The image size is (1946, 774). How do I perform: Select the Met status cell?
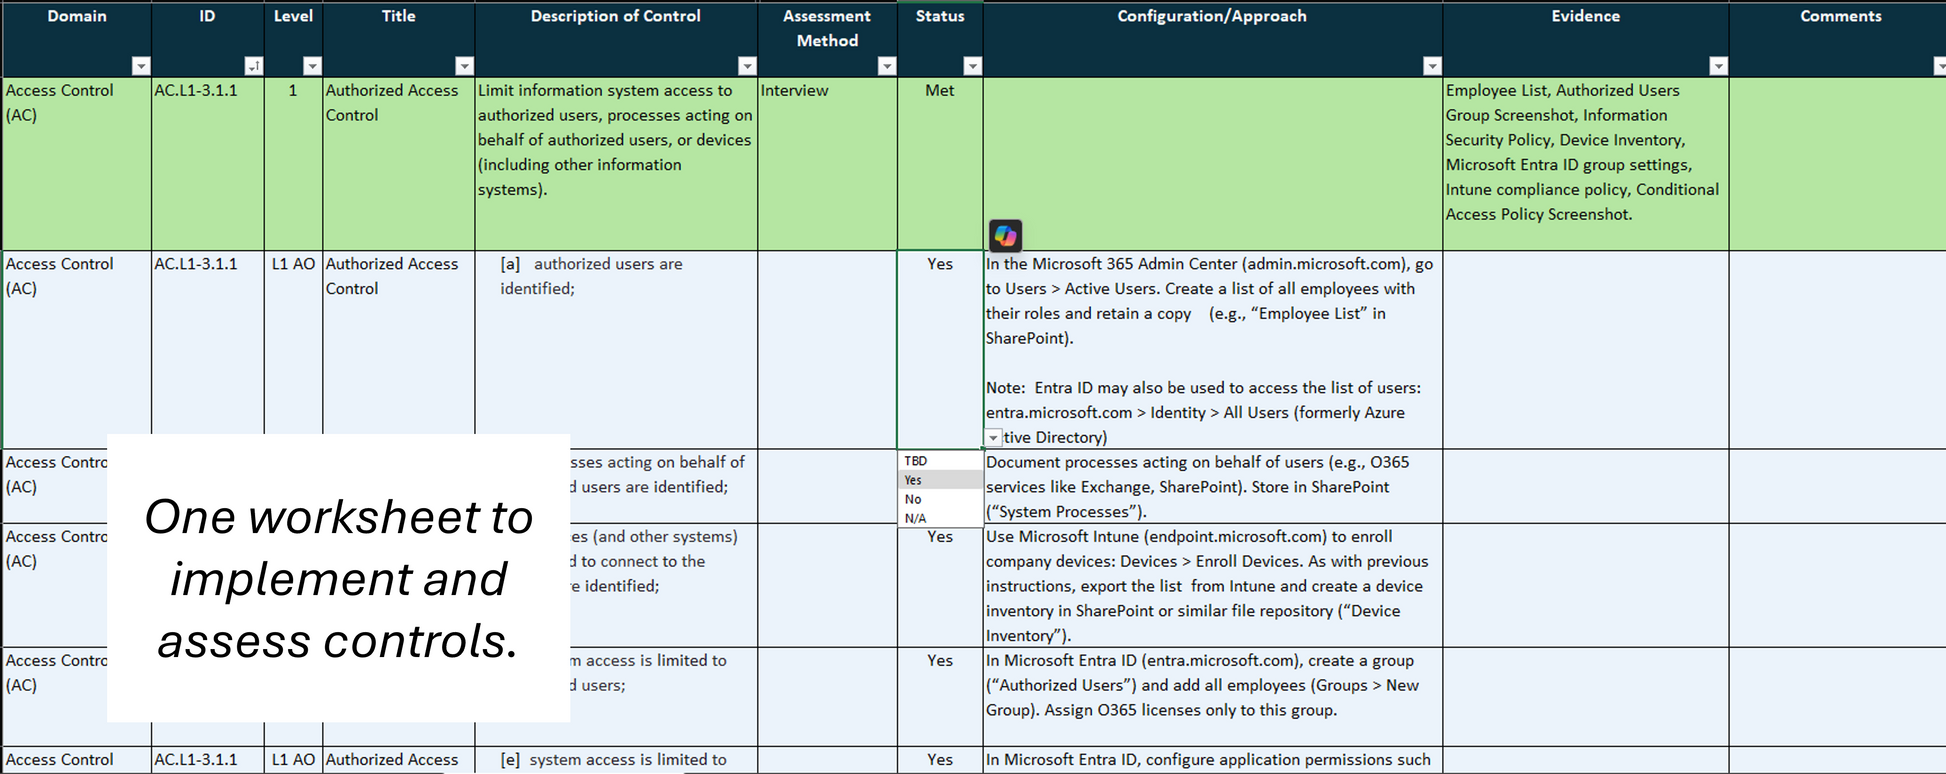pyautogui.click(x=940, y=164)
